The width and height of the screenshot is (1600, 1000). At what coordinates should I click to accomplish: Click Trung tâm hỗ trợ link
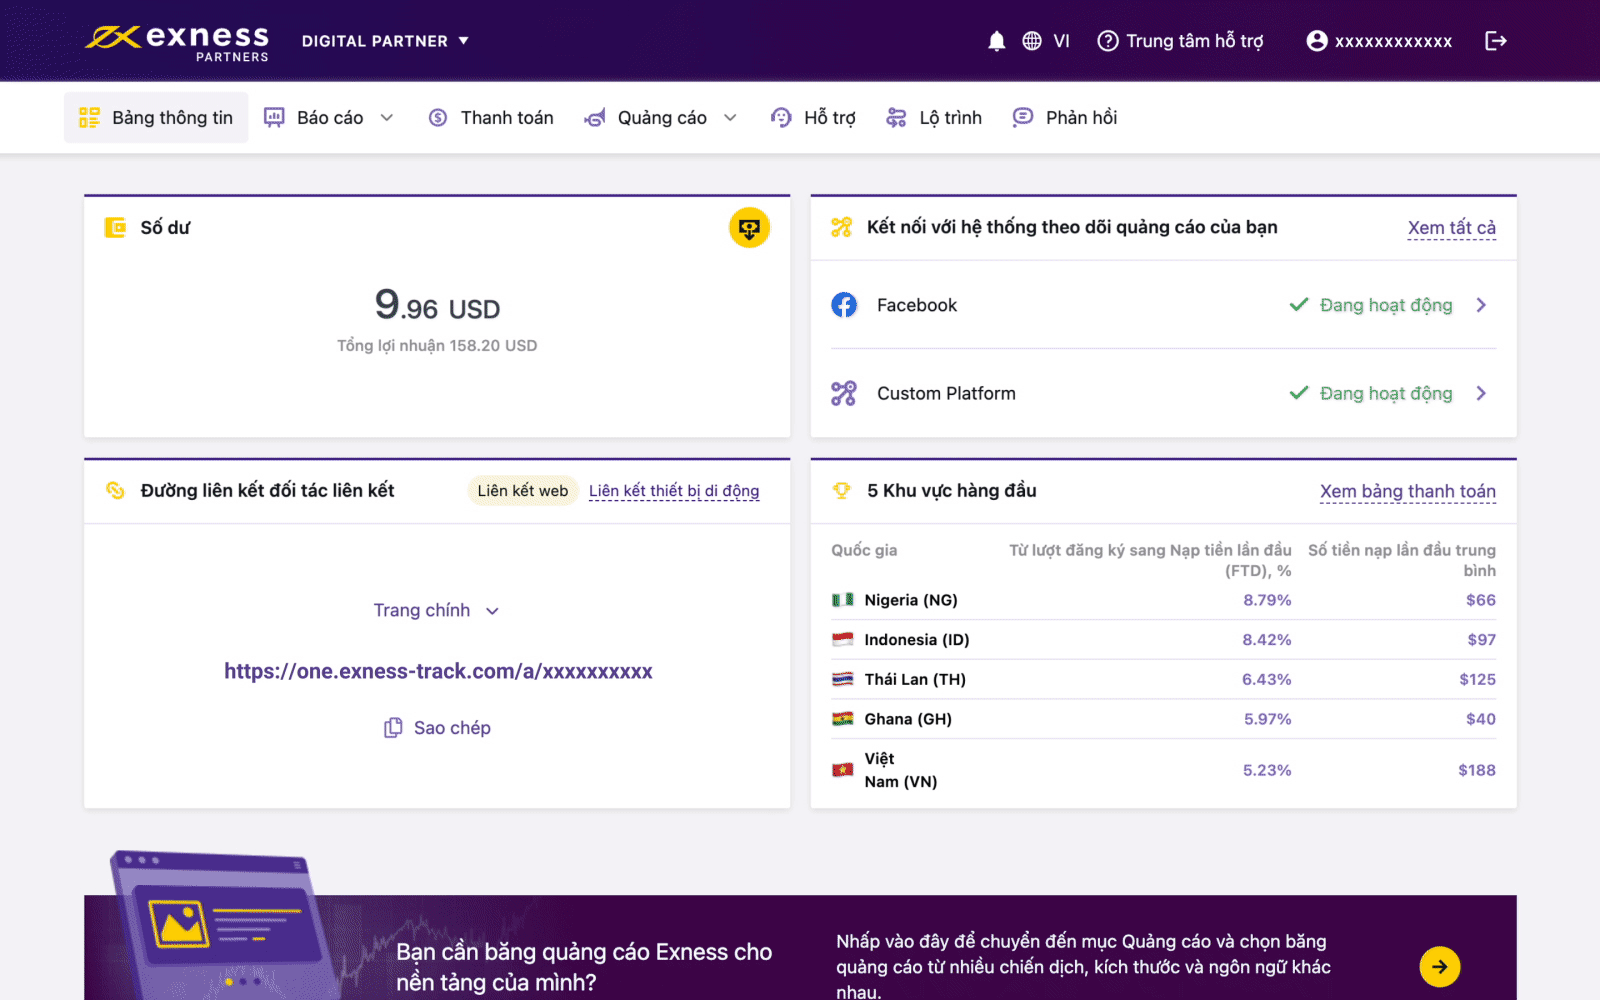[1195, 41]
